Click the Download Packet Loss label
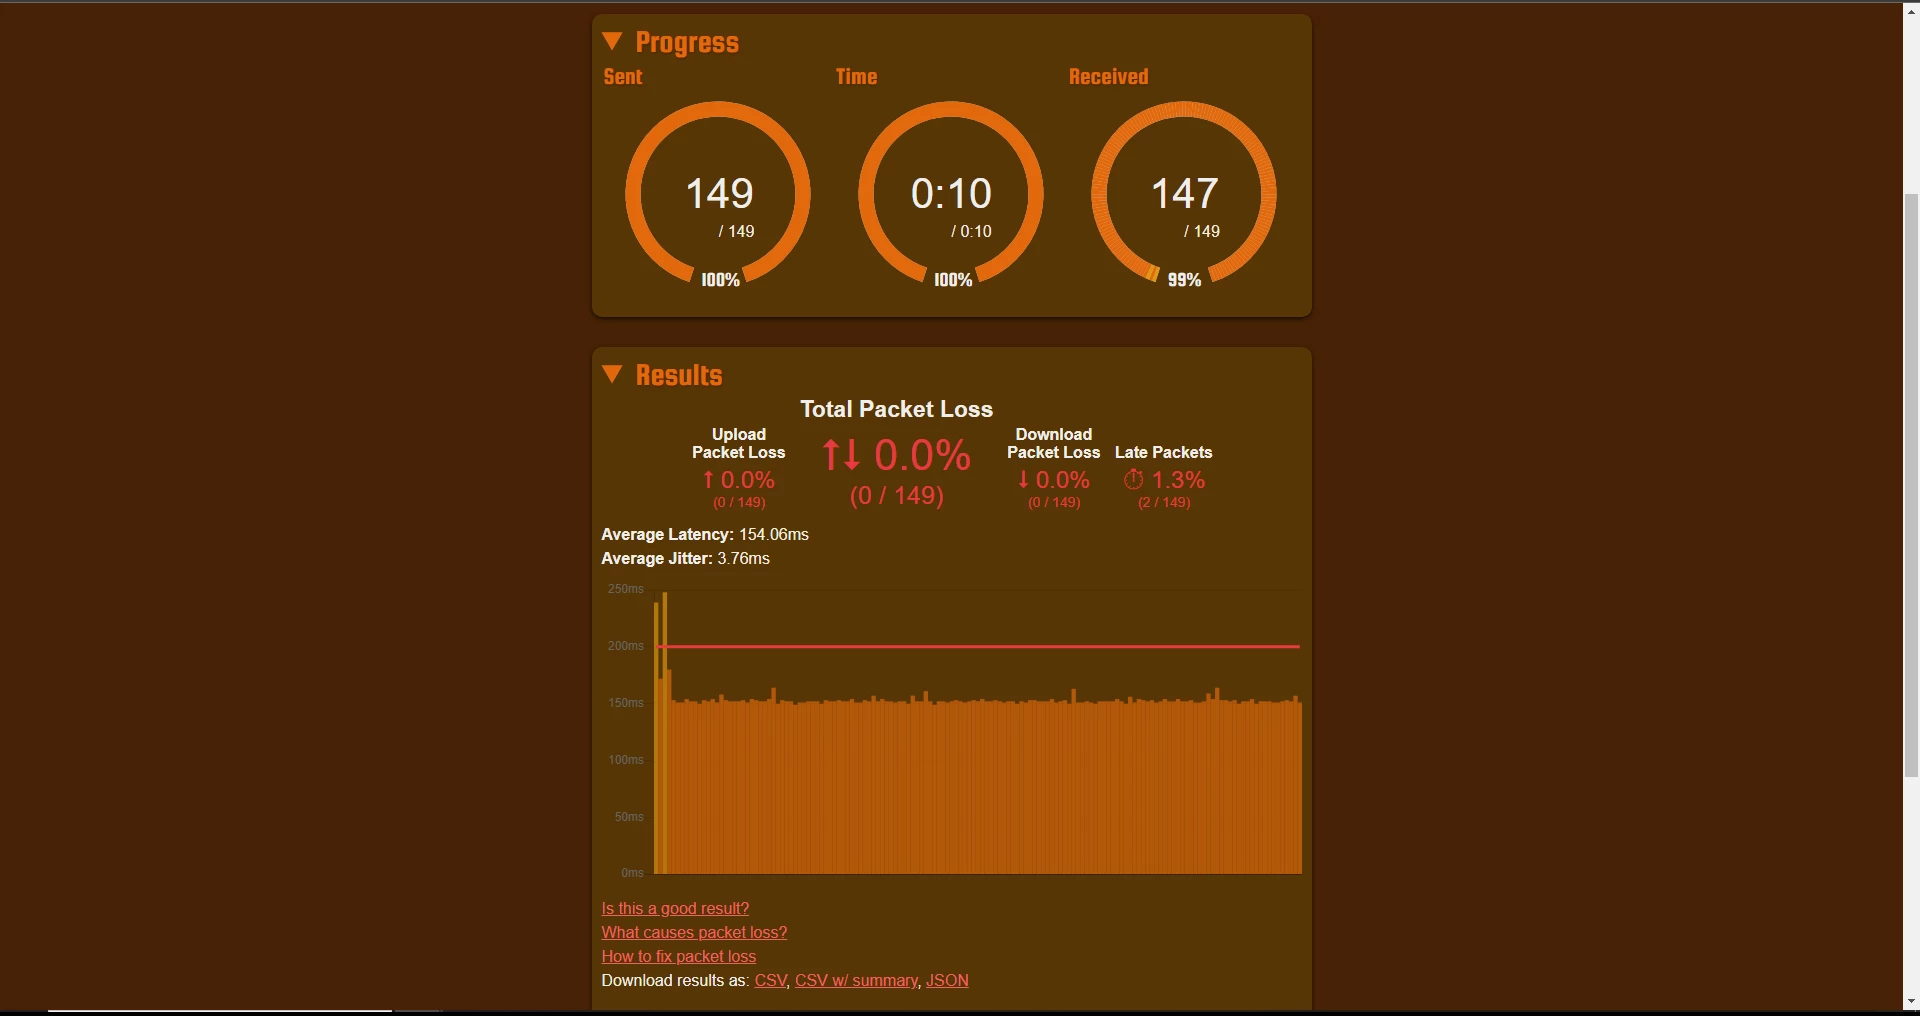 click(x=1054, y=444)
